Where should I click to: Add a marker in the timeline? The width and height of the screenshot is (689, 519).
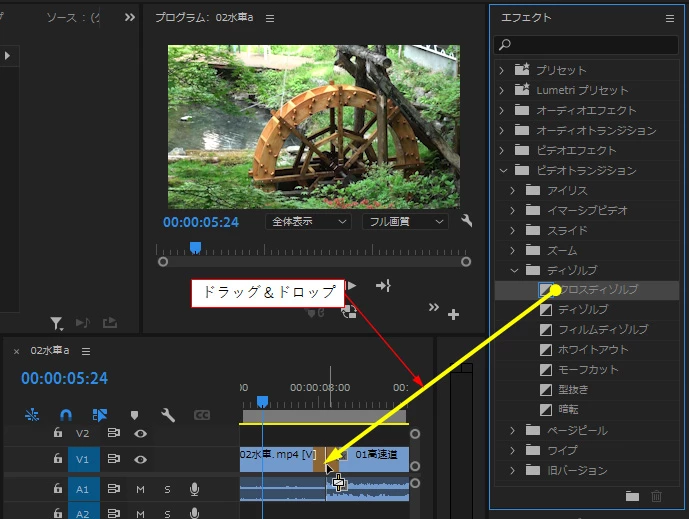[x=134, y=415]
